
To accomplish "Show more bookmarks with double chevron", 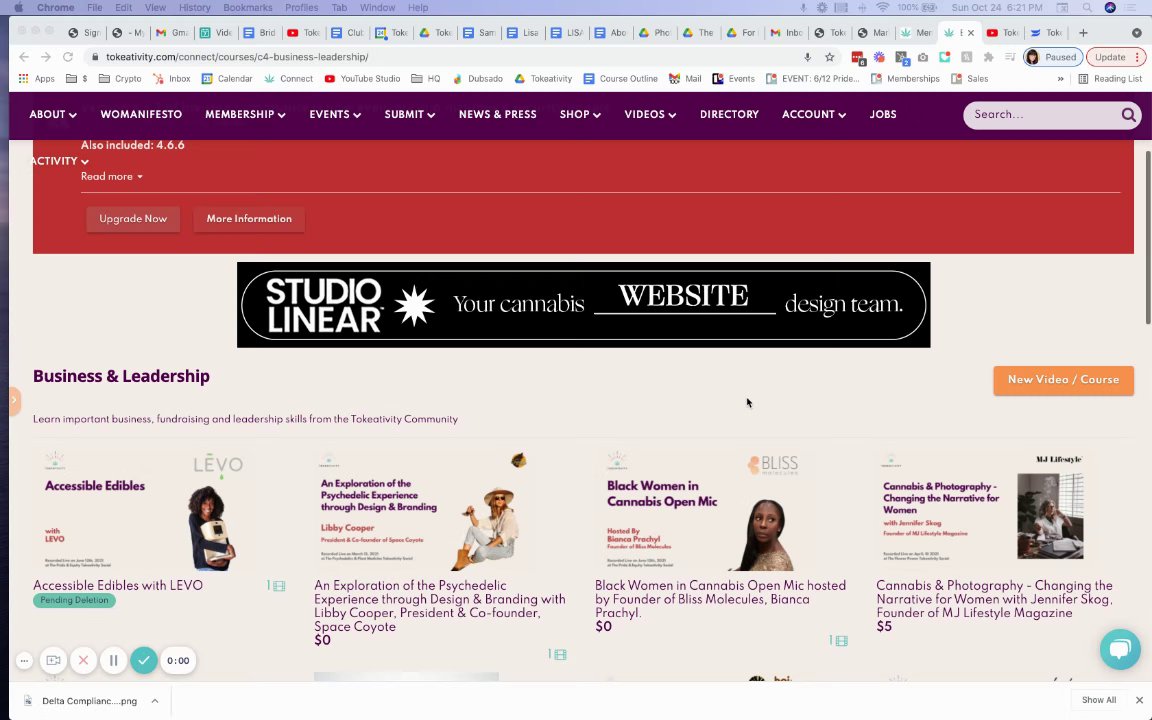I will pos(1060,79).
